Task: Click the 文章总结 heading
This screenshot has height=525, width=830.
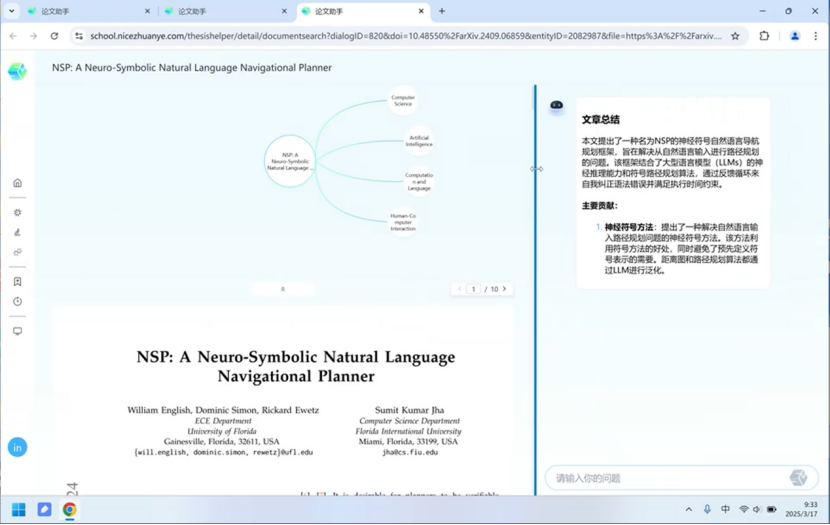Action: pyautogui.click(x=600, y=120)
